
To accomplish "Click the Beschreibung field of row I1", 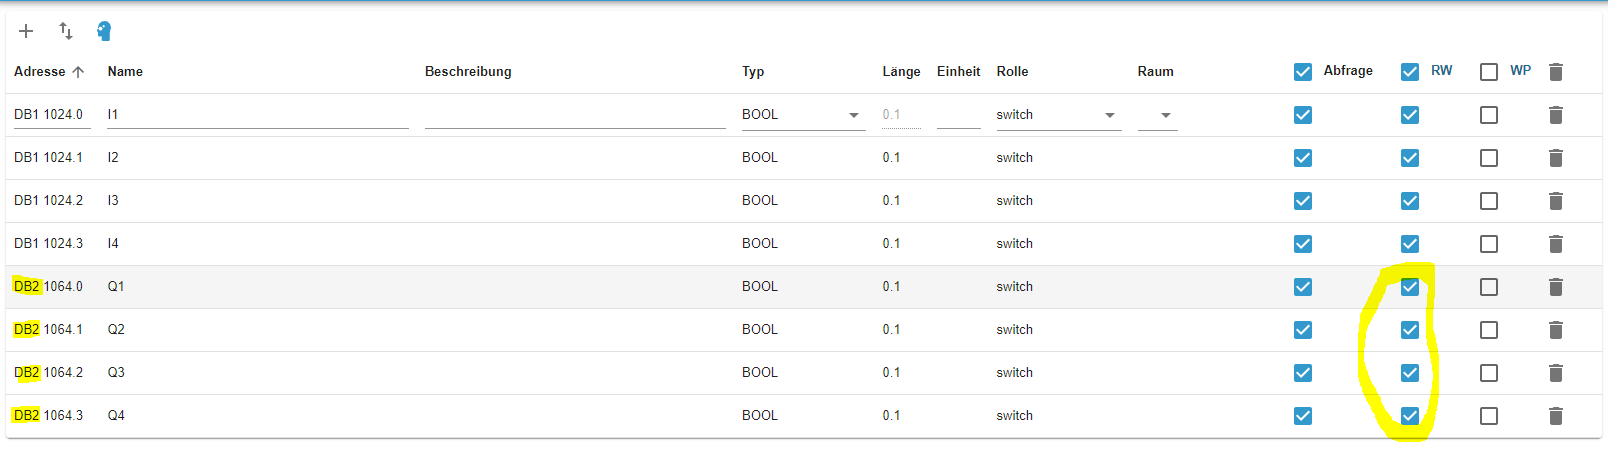I will tap(575, 115).
